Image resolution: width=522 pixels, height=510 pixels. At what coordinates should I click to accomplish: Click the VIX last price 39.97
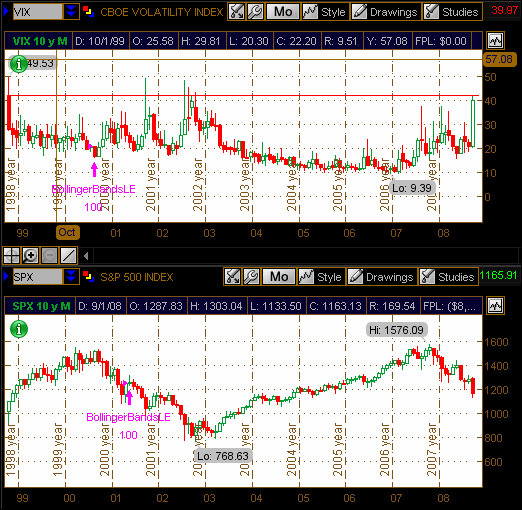(505, 10)
